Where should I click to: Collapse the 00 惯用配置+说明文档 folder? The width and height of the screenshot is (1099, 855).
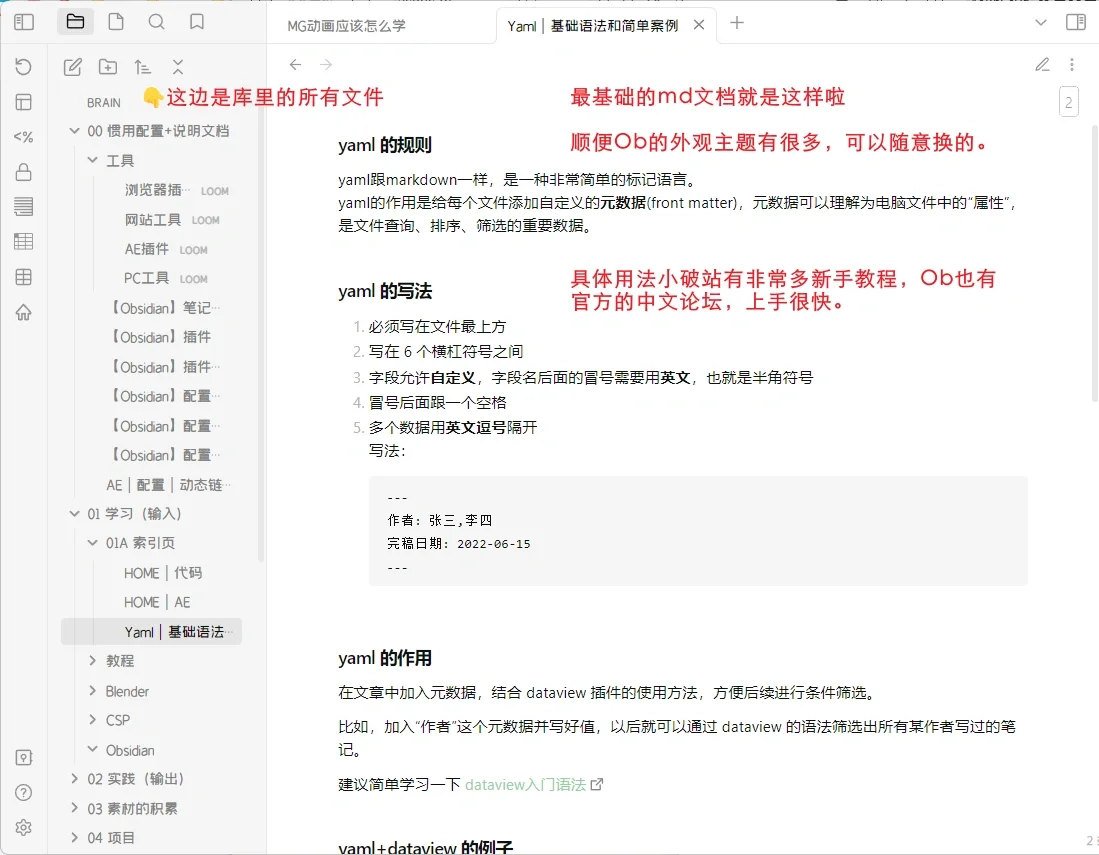tap(74, 129)
